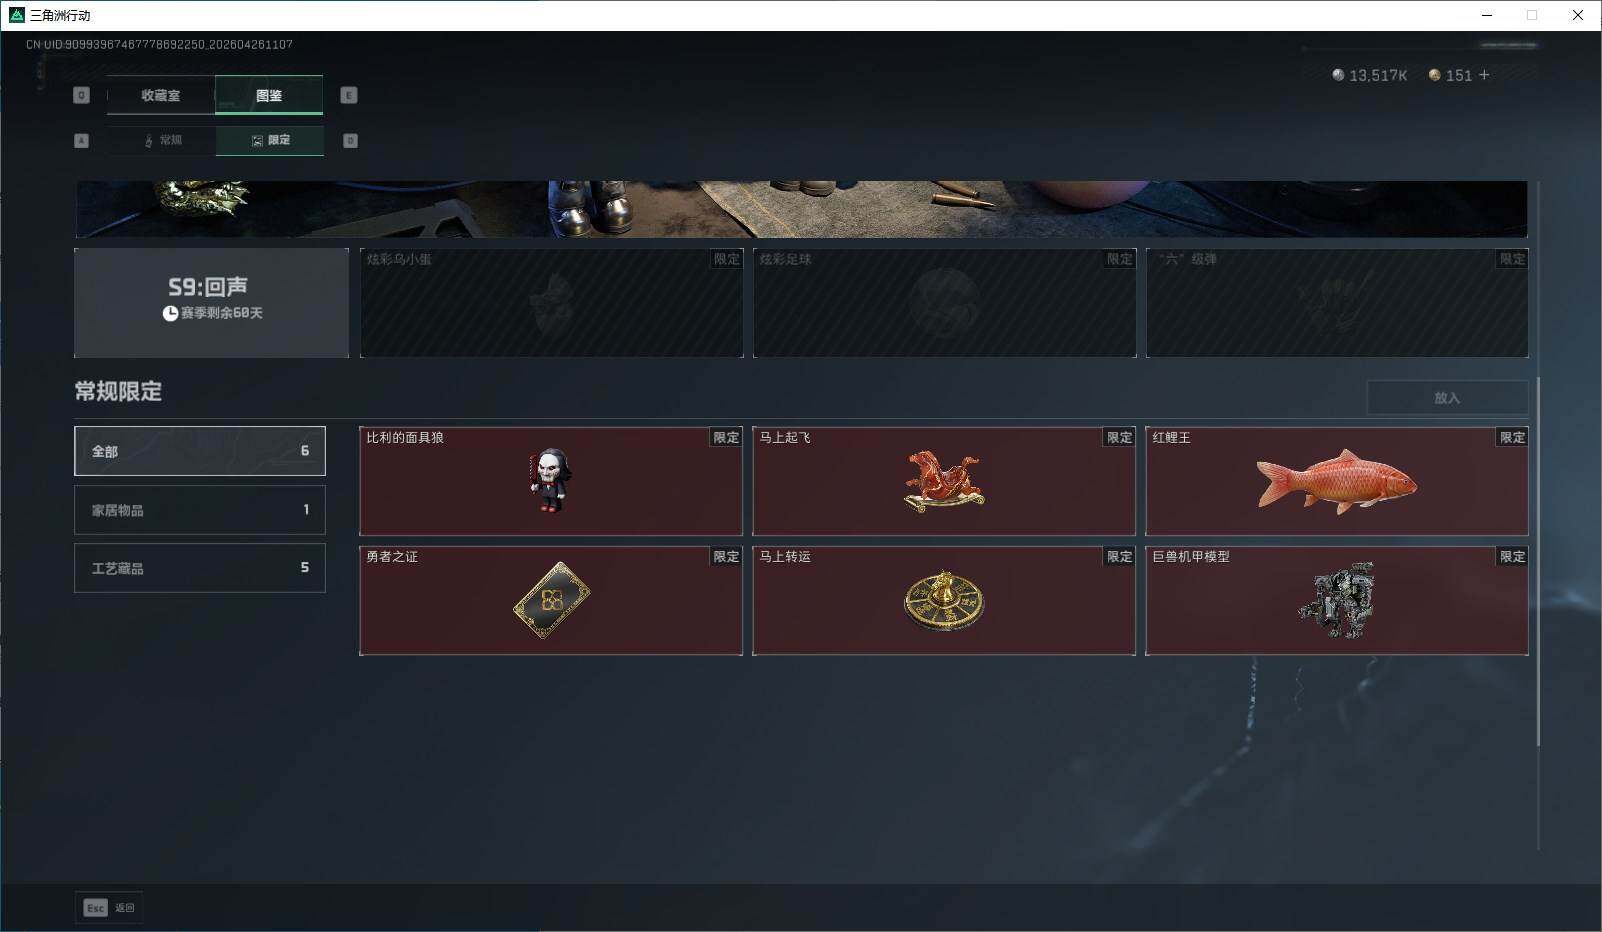Select the 比利的面具狼 doll item
This screenshot has height=932, width=1602.
tap(551, 481)
